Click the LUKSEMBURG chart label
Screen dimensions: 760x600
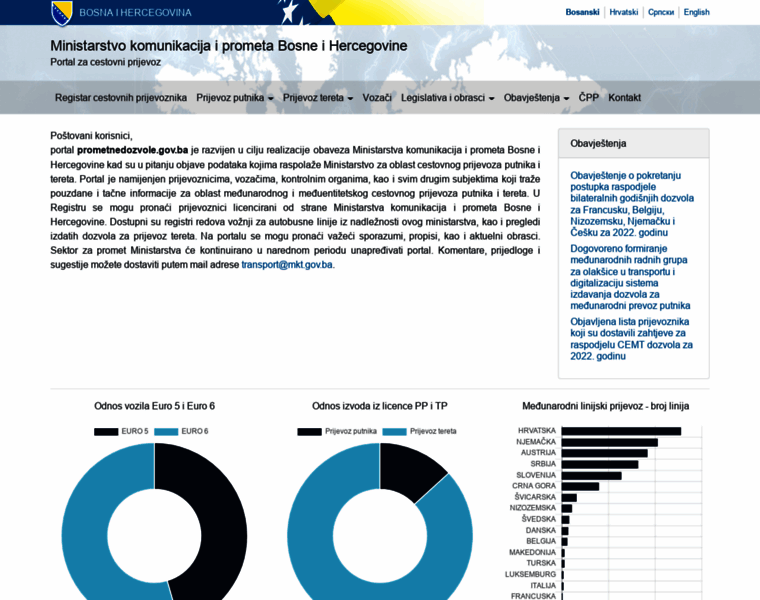530,574
